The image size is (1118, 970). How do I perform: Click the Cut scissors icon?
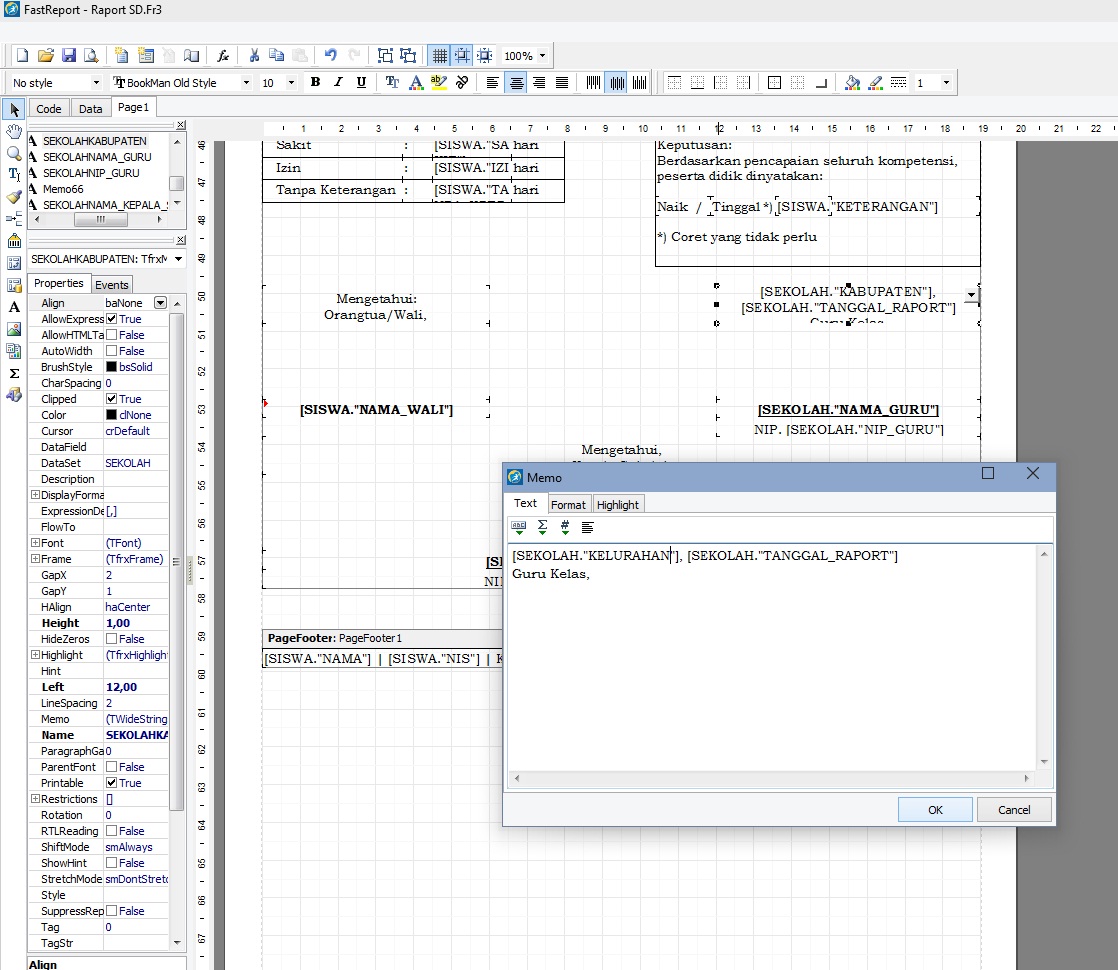(x=254, y=56)
